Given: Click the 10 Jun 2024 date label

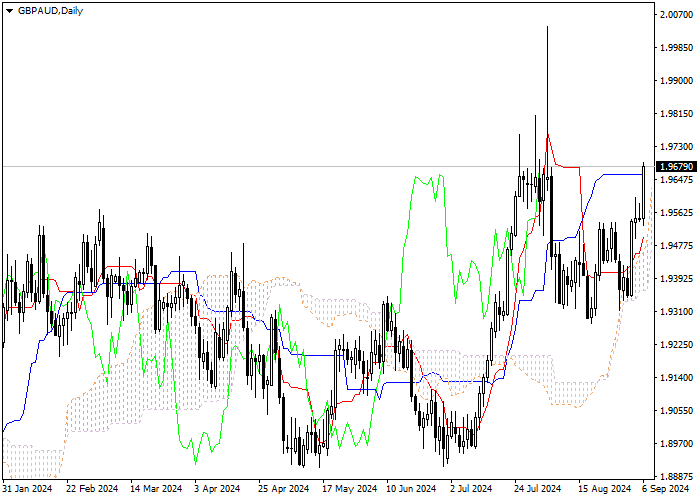Looking at the screenshot, I should point(411,489).
